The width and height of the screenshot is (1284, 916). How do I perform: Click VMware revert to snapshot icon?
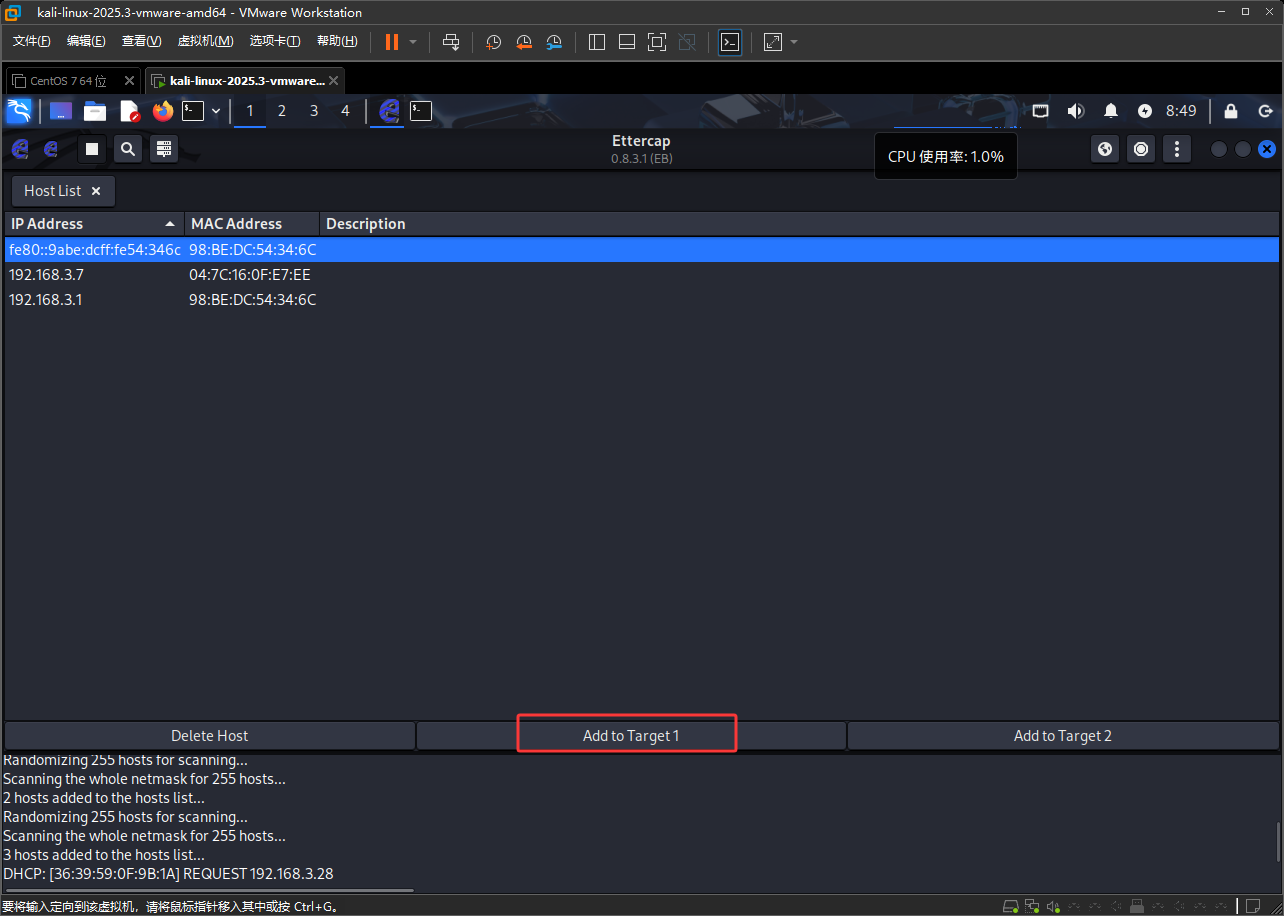(x=524, y=42)
